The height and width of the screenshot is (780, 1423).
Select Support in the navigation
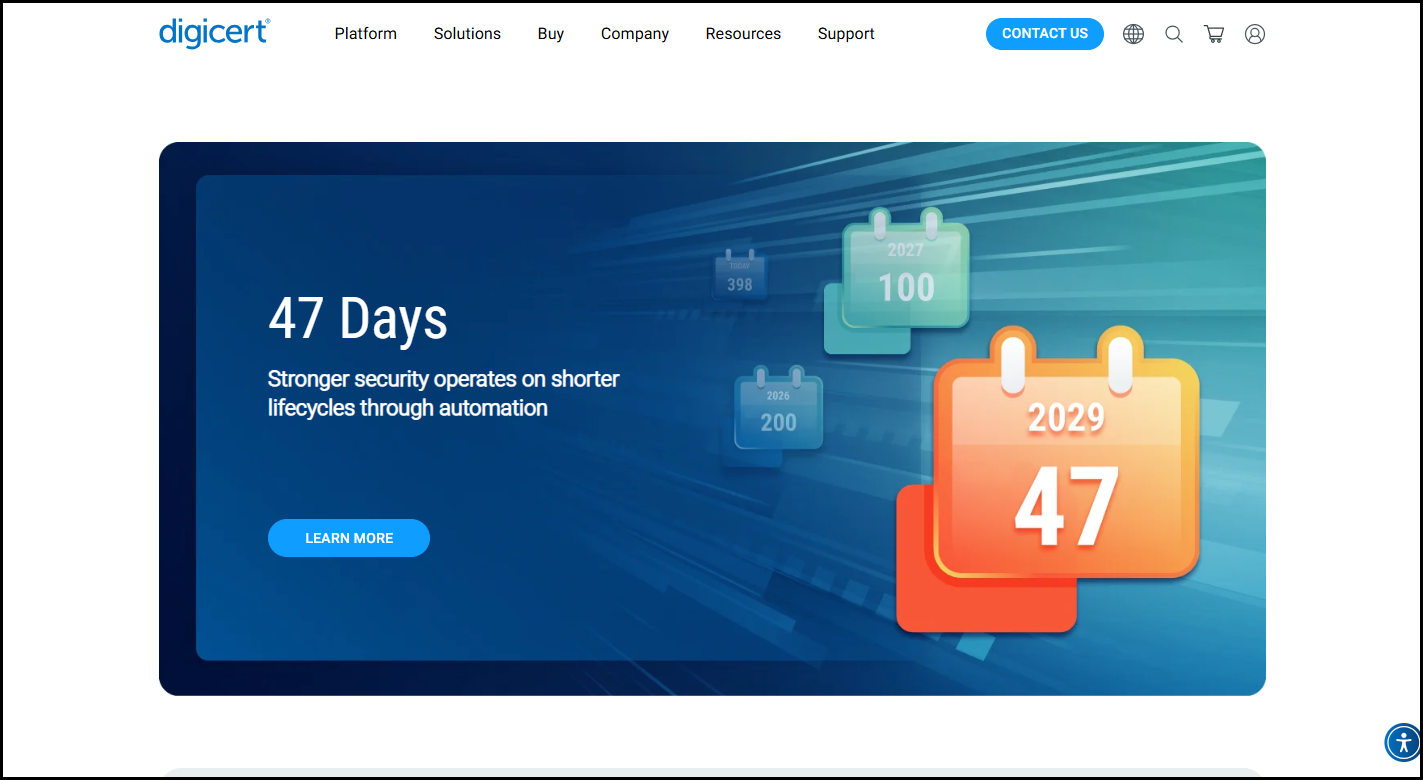pyautogui.click(x=845, y=33)
